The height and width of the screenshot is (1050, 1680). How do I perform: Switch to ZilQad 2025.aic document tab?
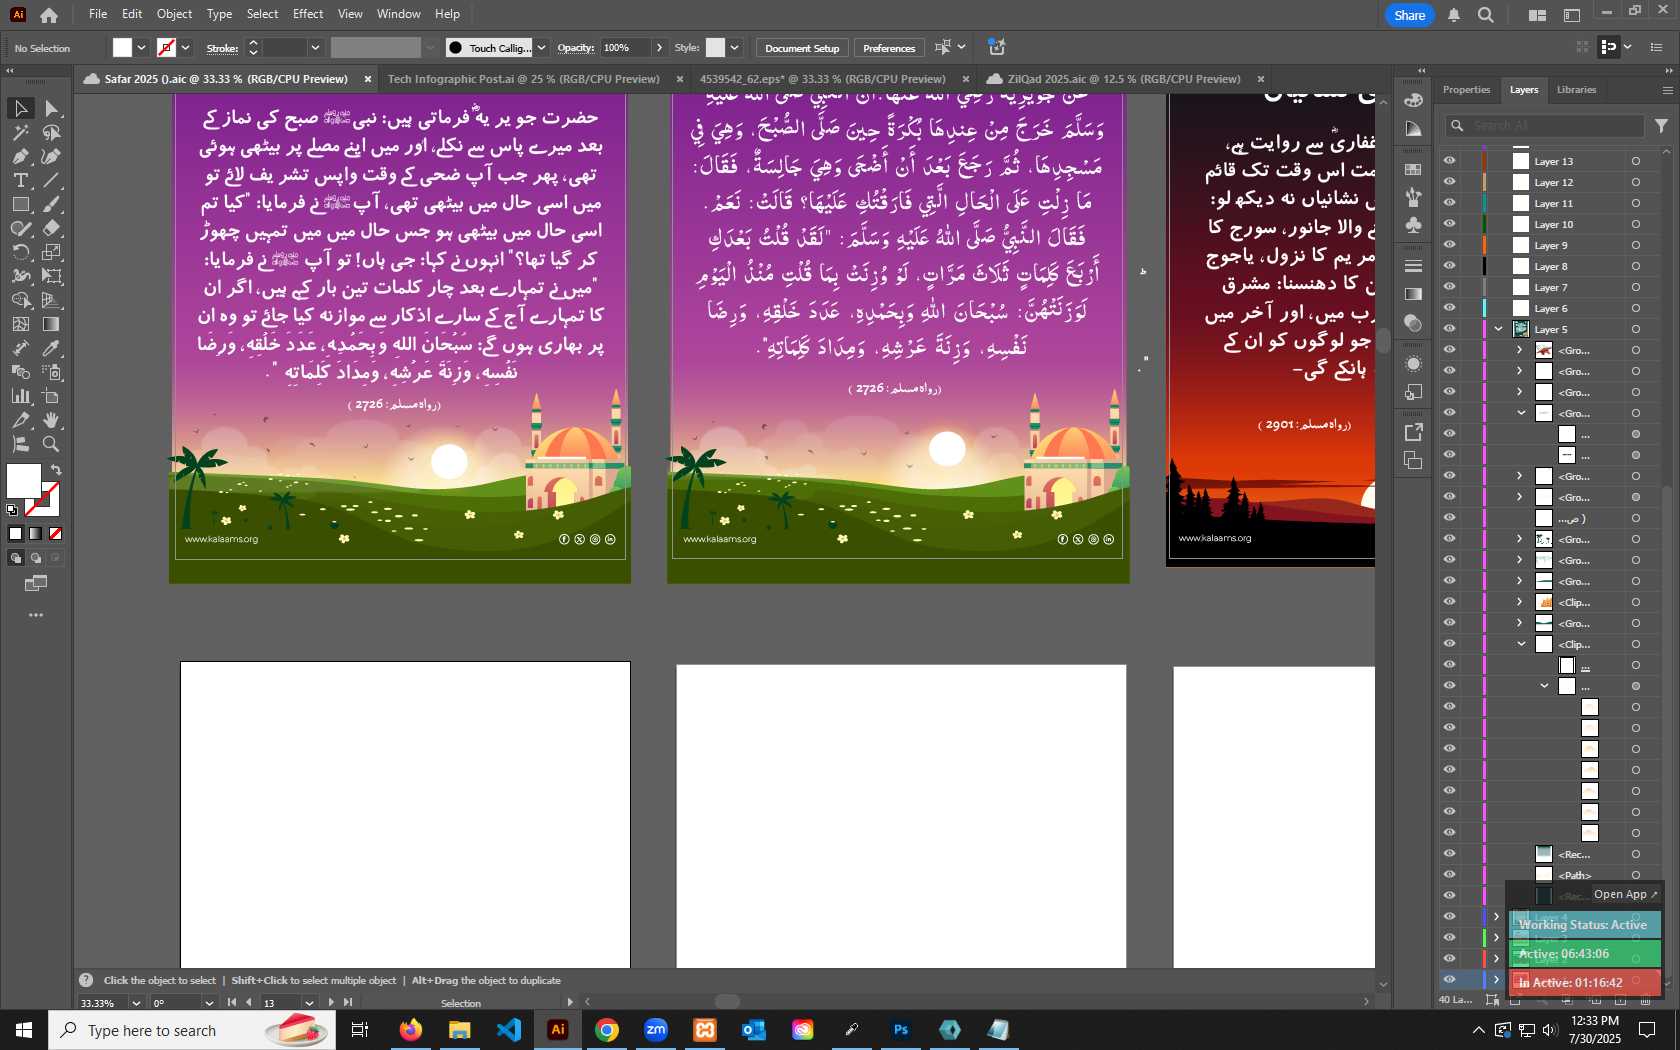tap(1124, 79)
